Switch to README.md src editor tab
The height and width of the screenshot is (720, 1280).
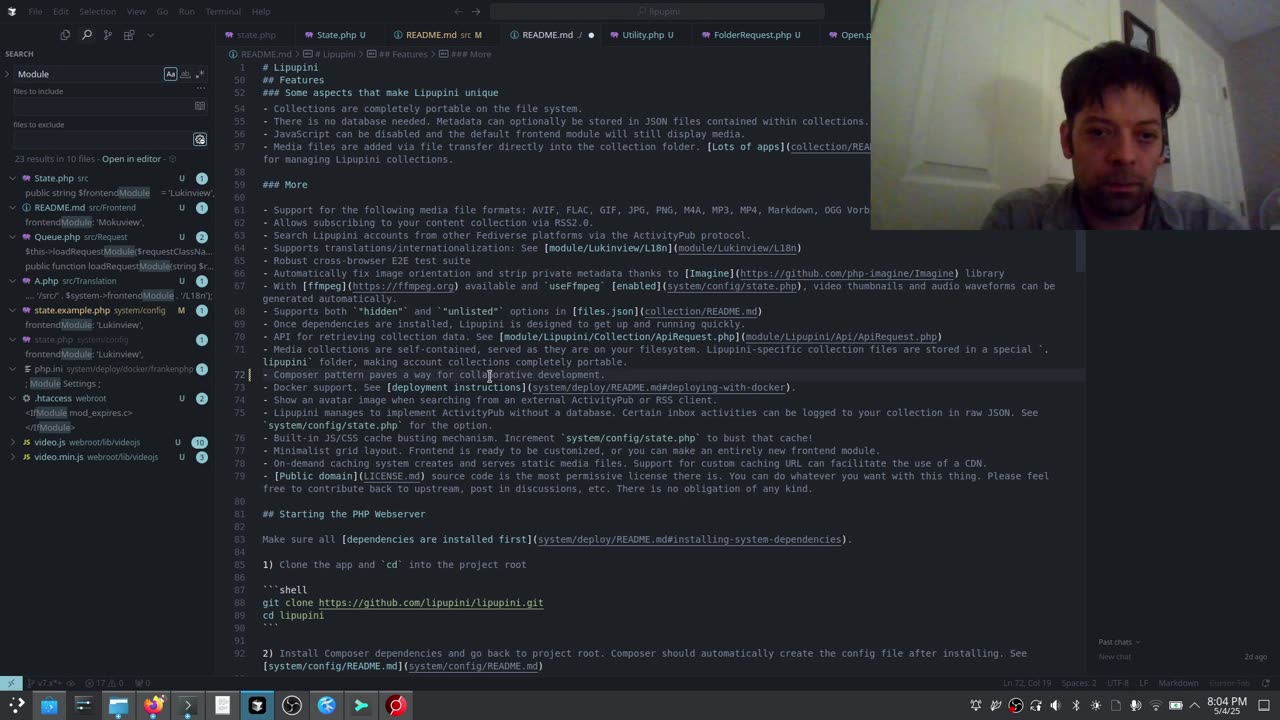(430, 35)
